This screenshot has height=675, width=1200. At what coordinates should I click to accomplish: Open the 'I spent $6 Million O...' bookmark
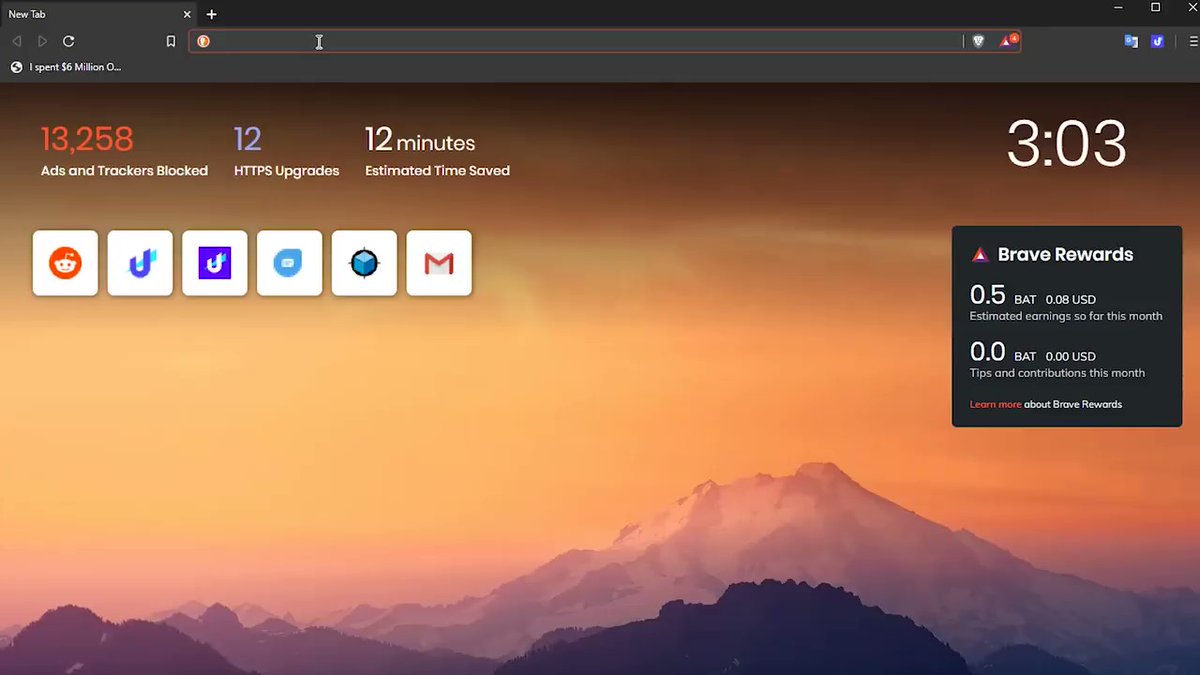(66, 67)
